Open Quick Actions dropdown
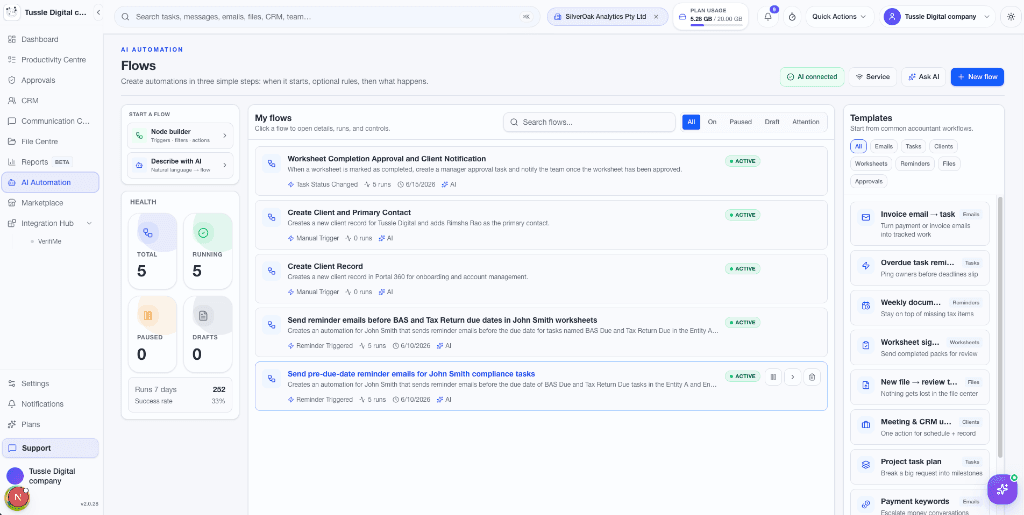This screenshot has width=1024, height=515. click(x=839, y=17)
